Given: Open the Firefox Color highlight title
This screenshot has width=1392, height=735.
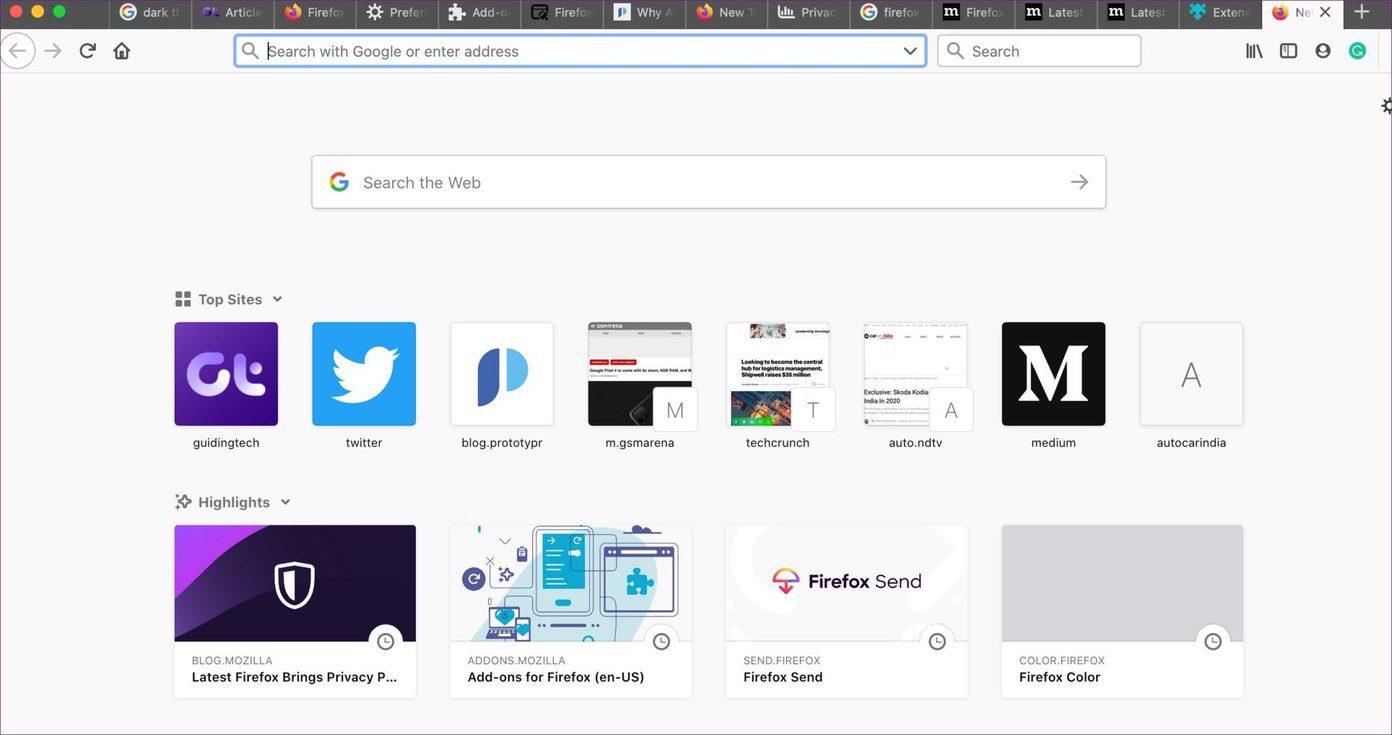Looking at the screenshot, I should tap(1060, 677).
